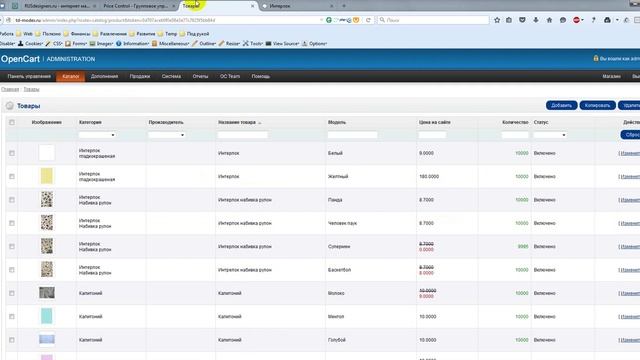Open the Магазин link in top menu
640x360 pixels.
pyautogui.click(x=611, y=76)
